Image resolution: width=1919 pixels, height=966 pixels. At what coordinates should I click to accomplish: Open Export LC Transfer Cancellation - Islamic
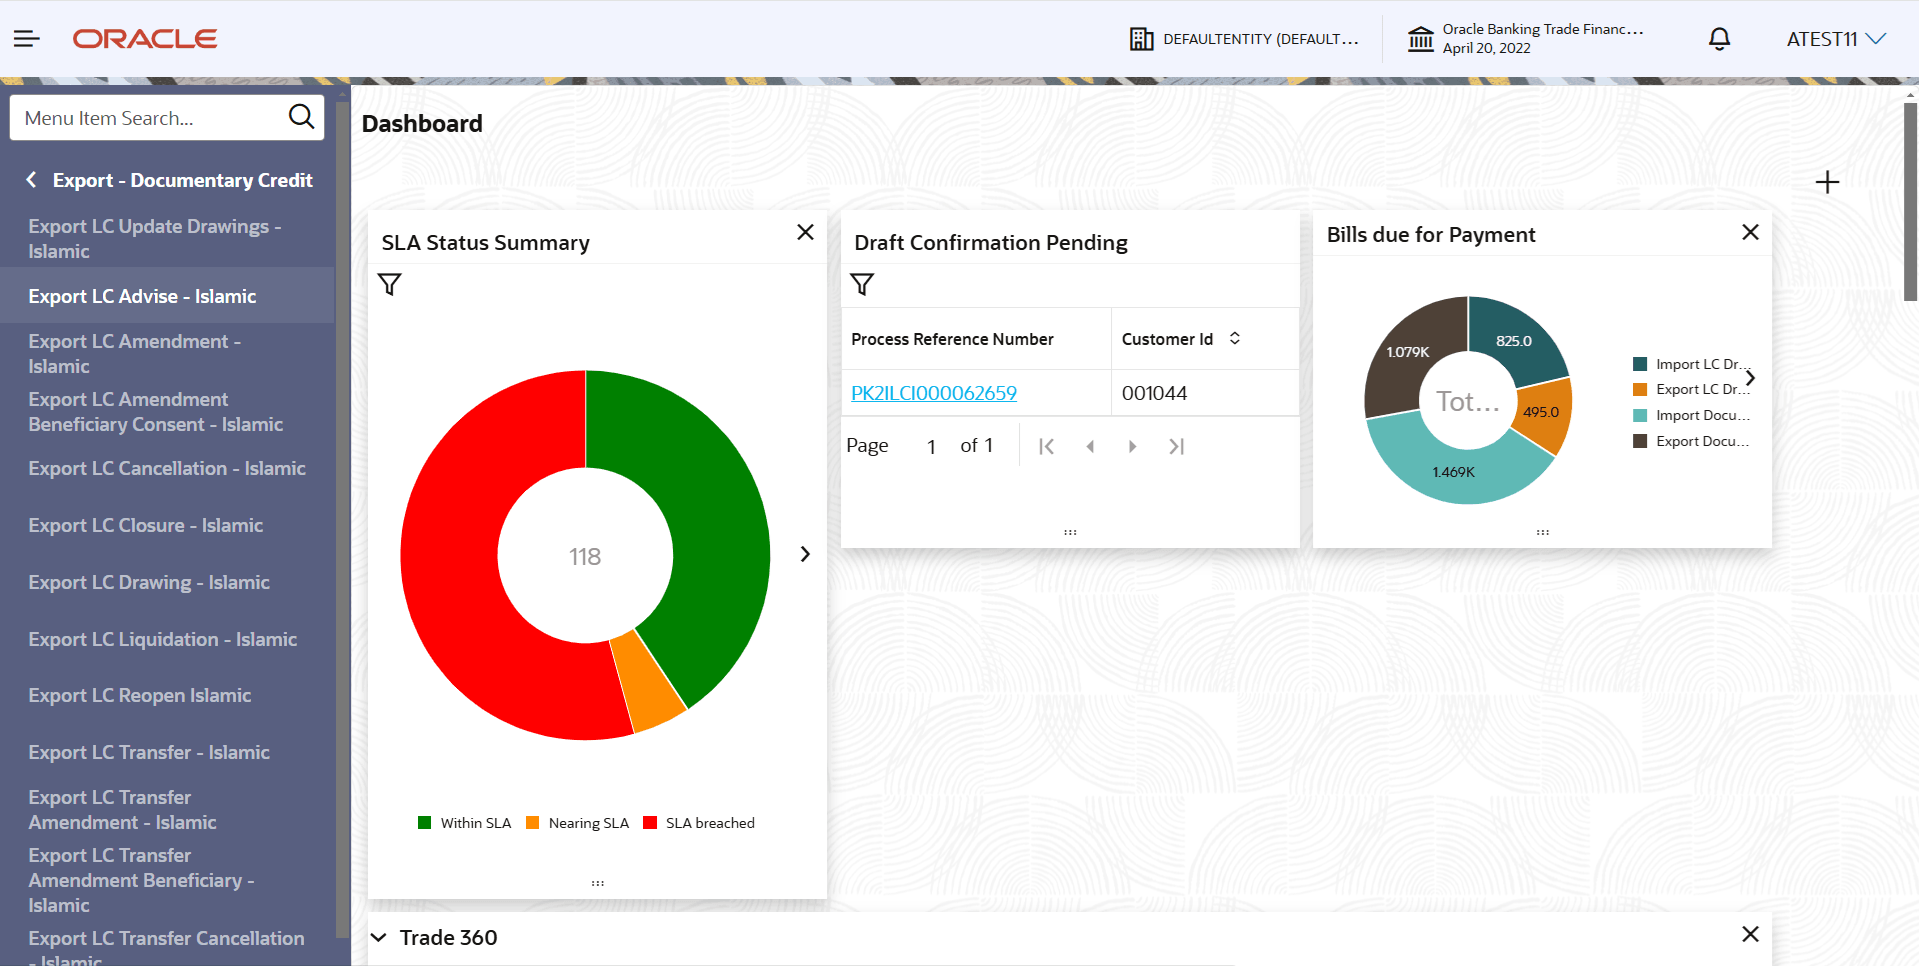click(x=167, y=946)
